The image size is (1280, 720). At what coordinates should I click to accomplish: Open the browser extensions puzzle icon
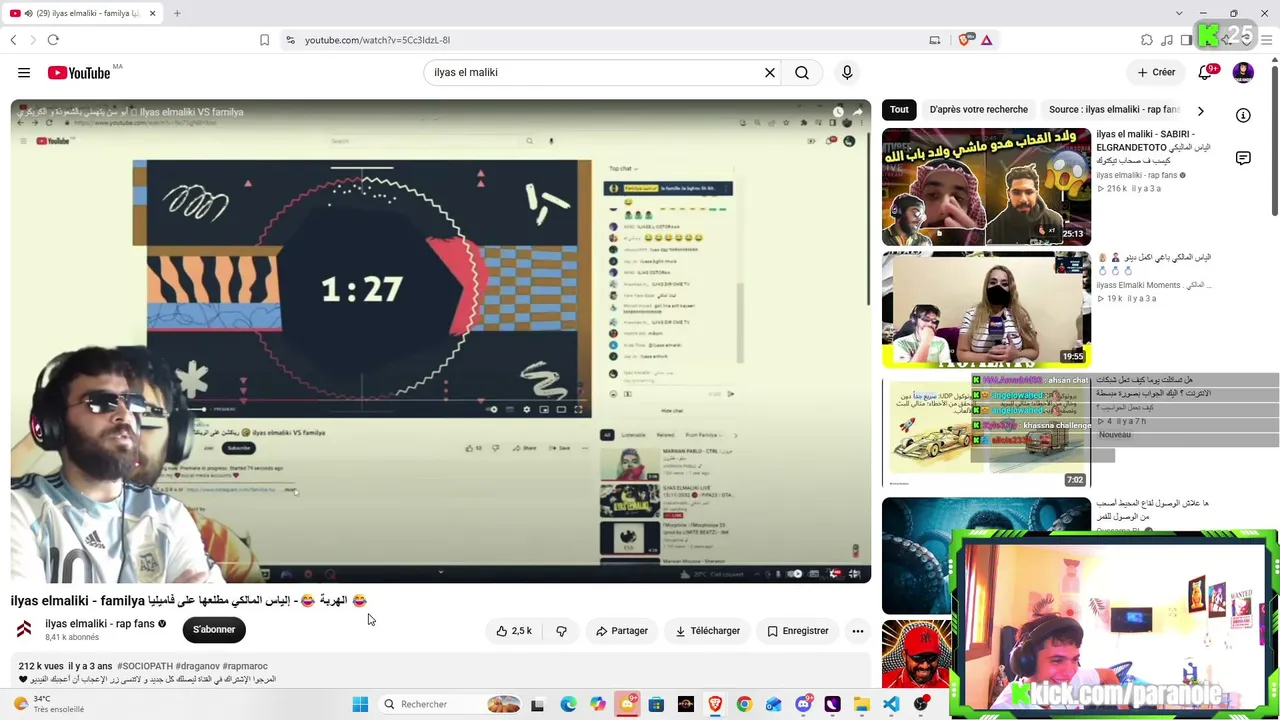1147,40
